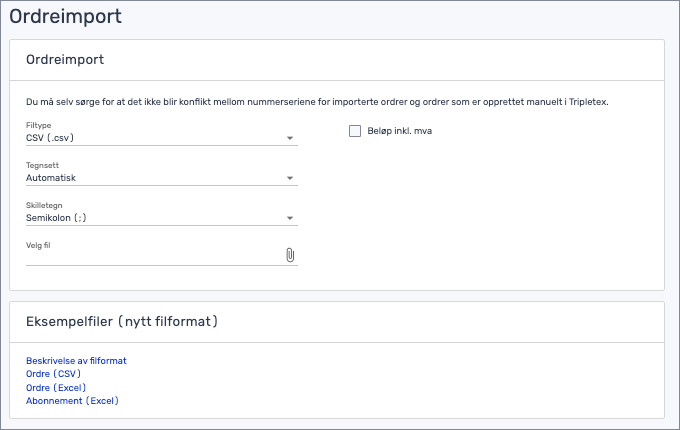Click the Velg fil input field

[150, 256]
